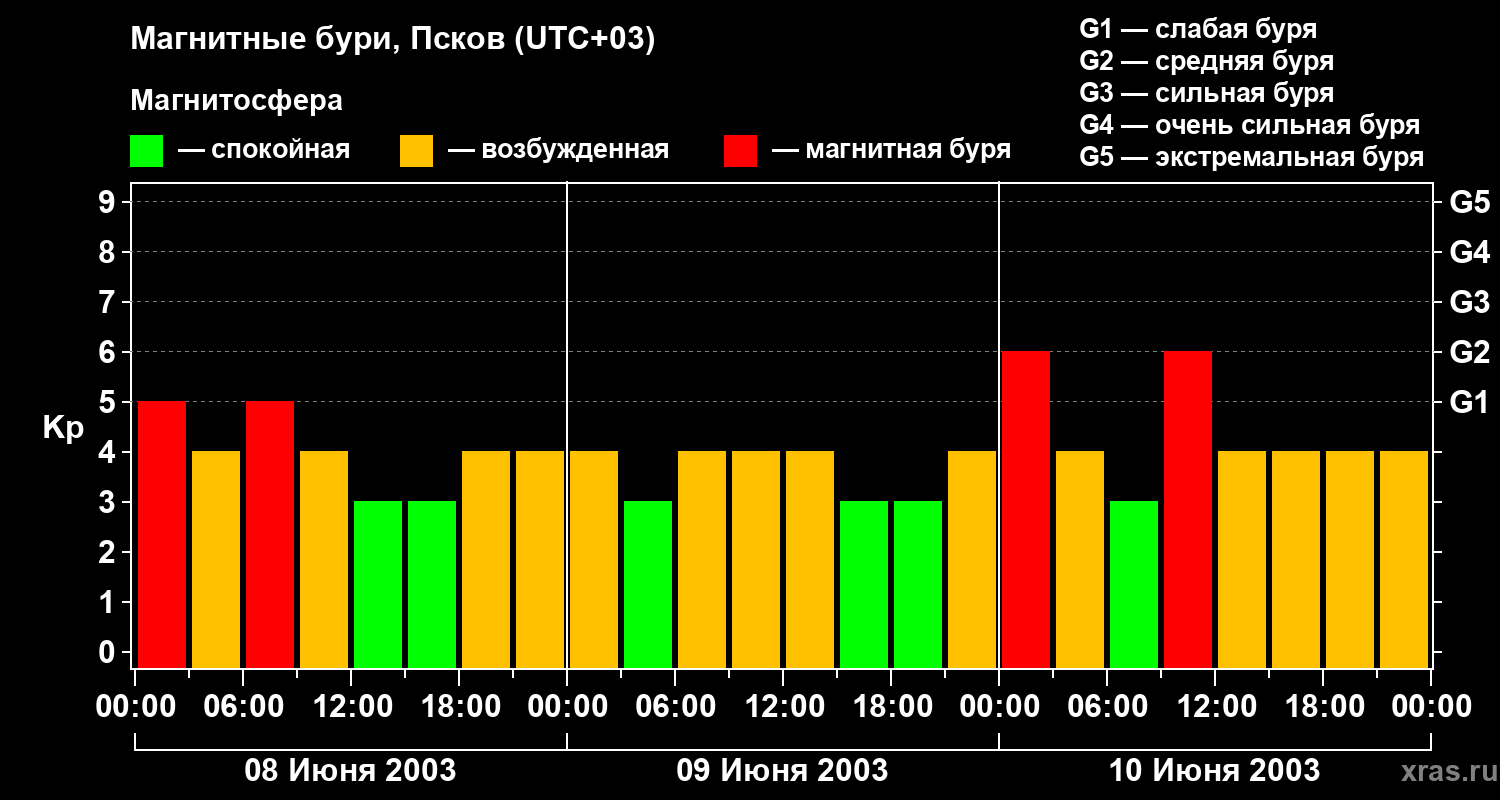Click the "G1 — слабая буря" legend line
This screenshot has height=800, width=1500.
1198,29
